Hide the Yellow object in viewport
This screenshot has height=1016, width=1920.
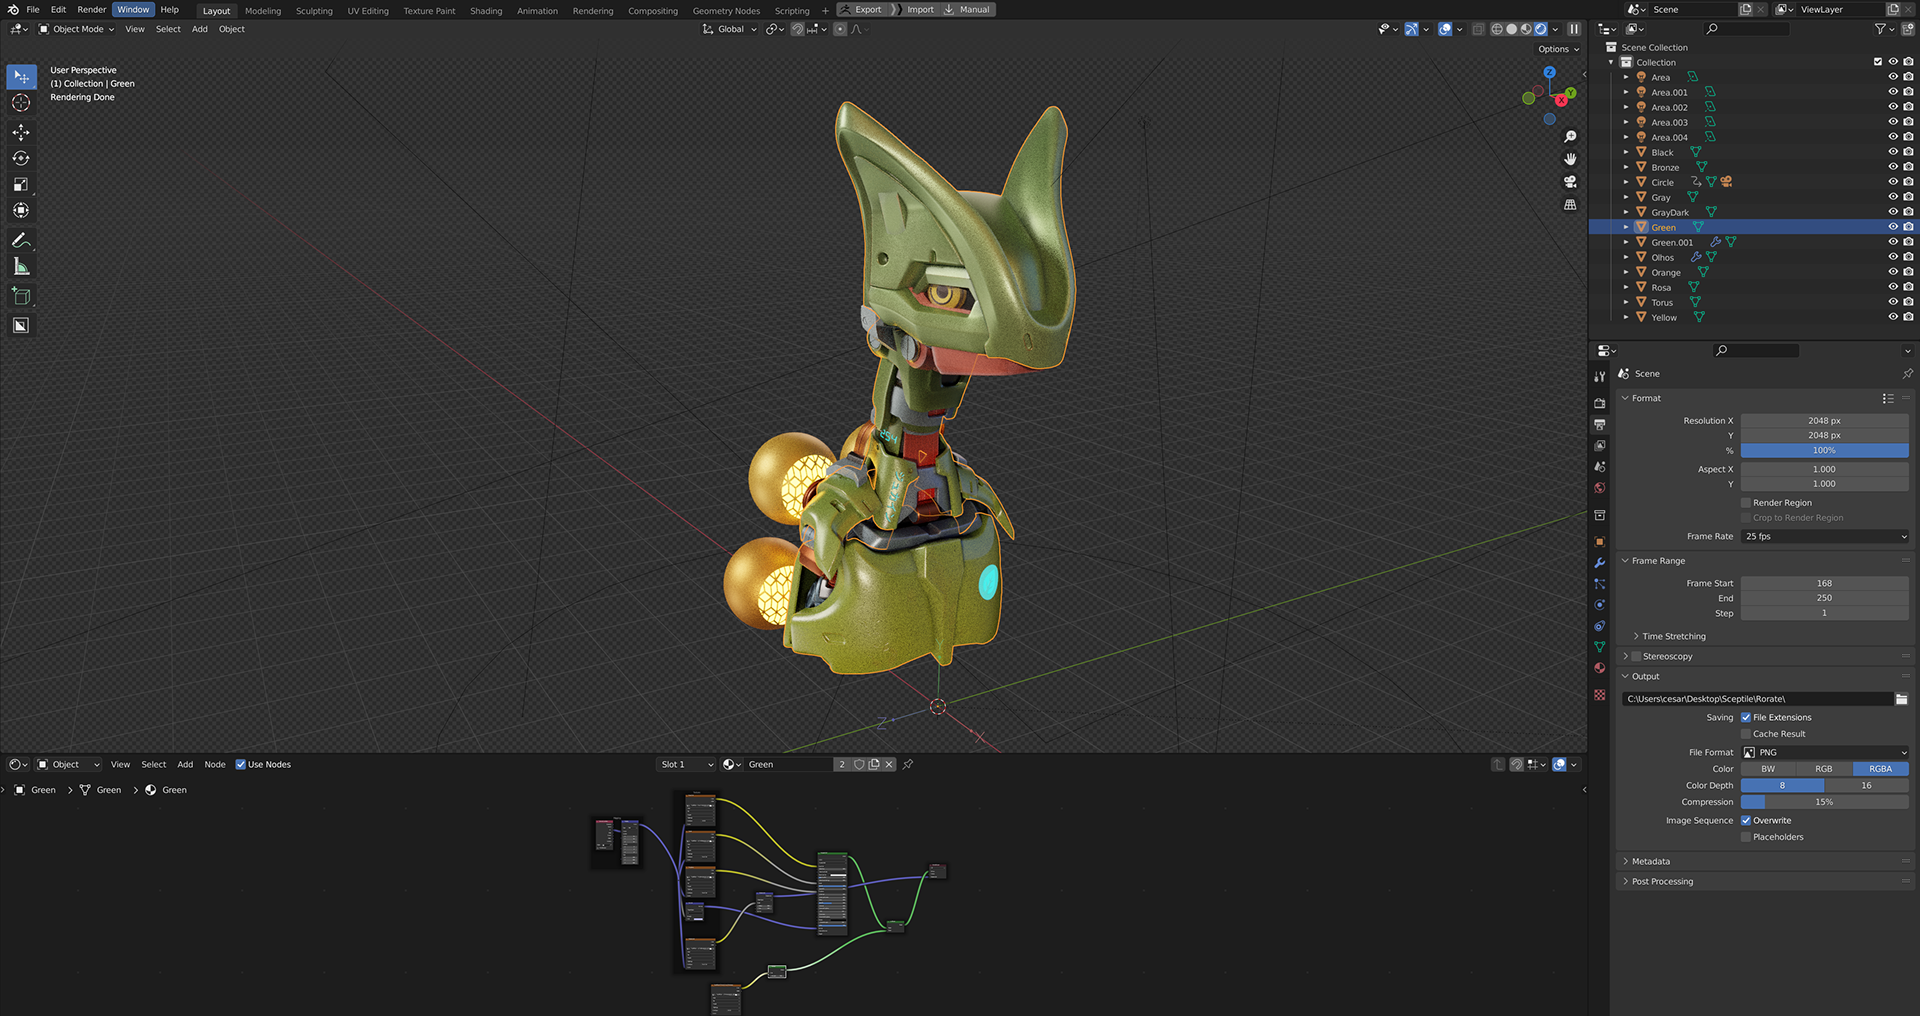[1893, 317]
